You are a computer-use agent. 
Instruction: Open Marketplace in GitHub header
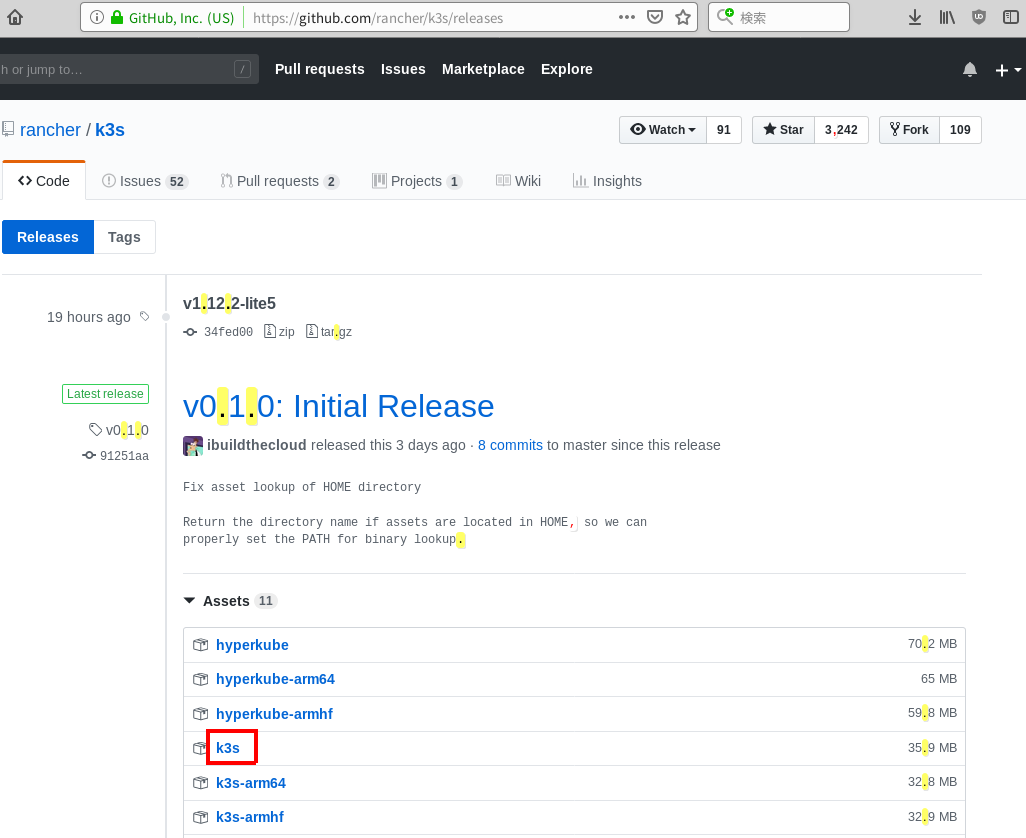(x=483, y=69)
